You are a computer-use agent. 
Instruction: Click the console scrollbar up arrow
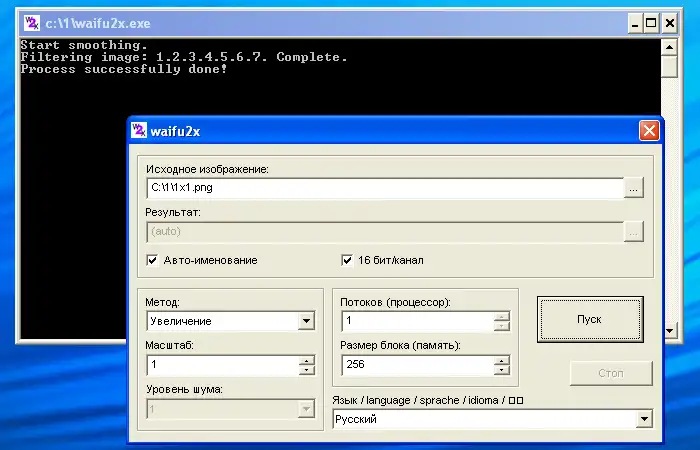point(669,47)
